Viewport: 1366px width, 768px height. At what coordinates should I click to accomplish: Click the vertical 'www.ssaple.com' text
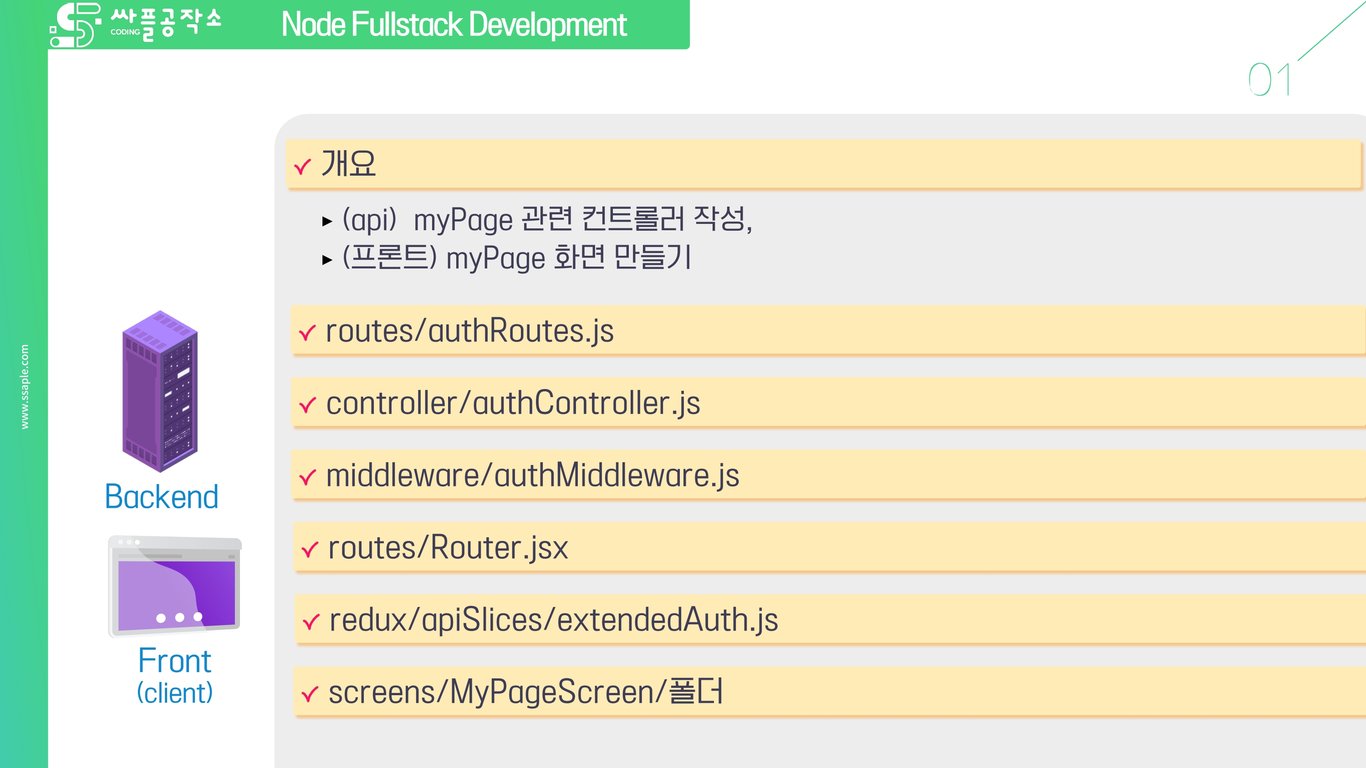25,387
